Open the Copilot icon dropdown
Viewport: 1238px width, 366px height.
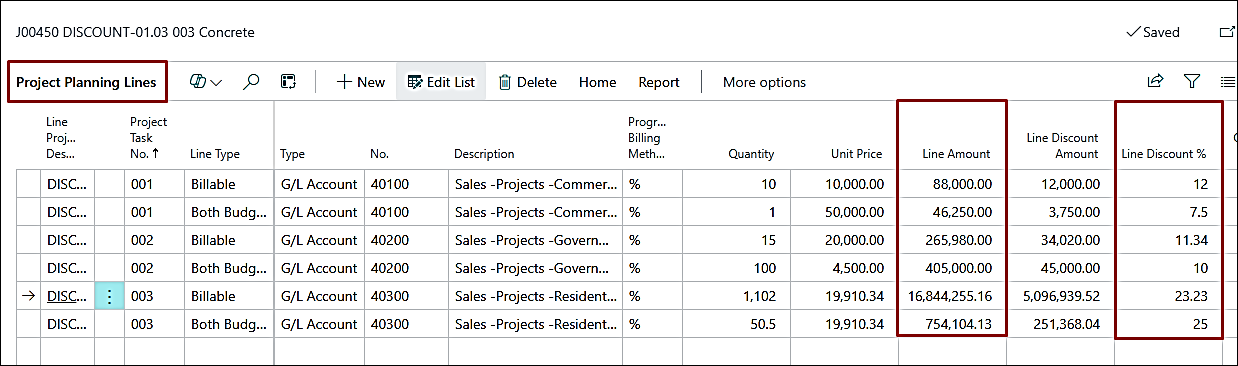[205, 82]
